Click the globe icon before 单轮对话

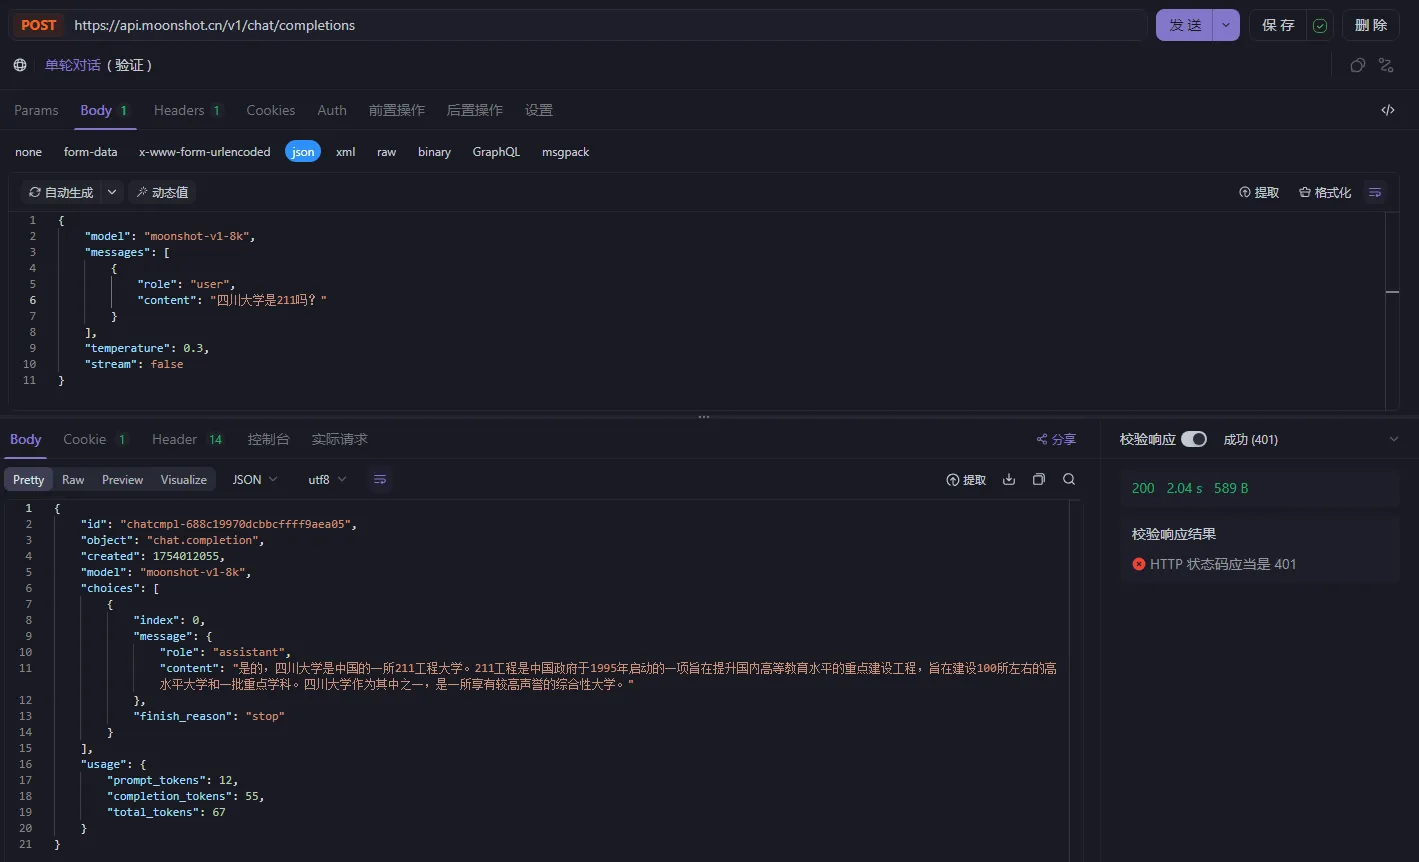[20, 65]
